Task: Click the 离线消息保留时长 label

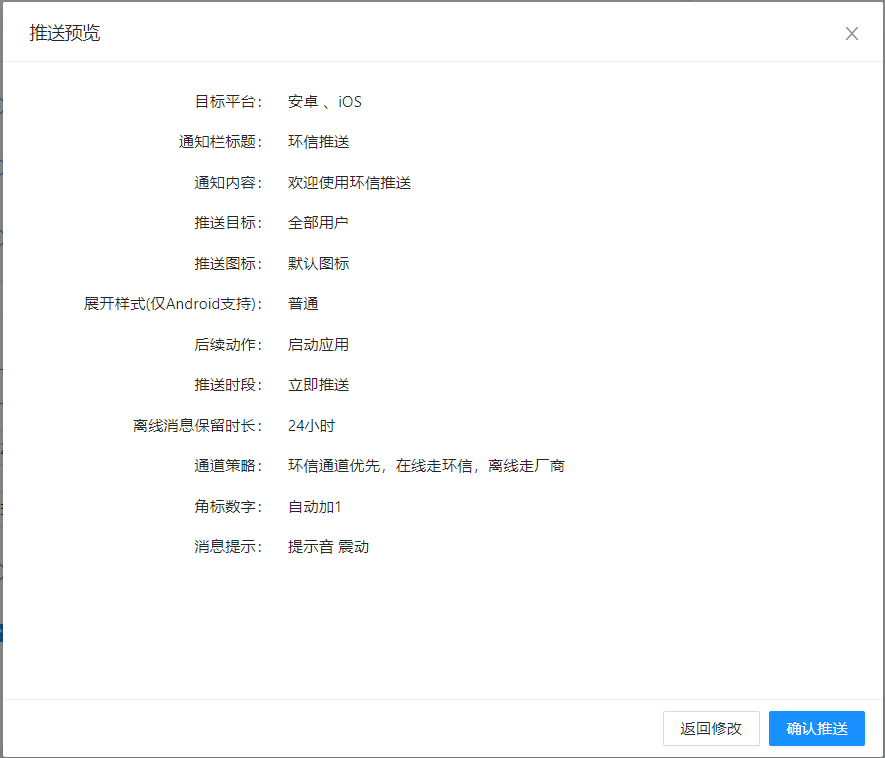Action: tap(198, 426)
